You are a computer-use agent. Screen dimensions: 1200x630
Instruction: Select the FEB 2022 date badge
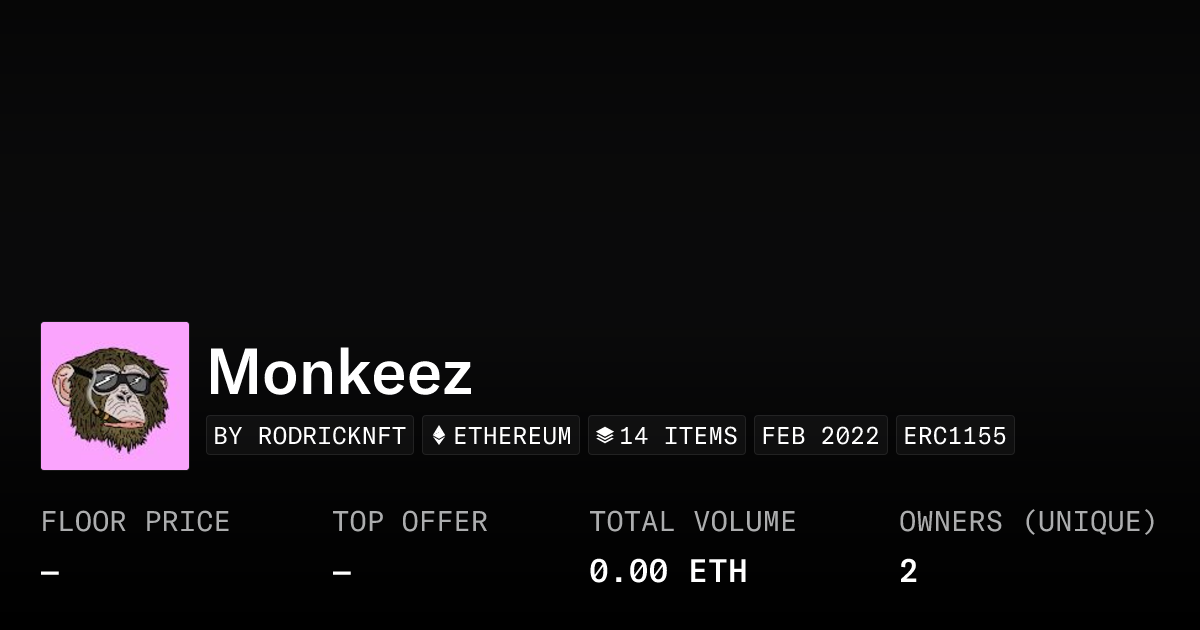coord(821,436)
